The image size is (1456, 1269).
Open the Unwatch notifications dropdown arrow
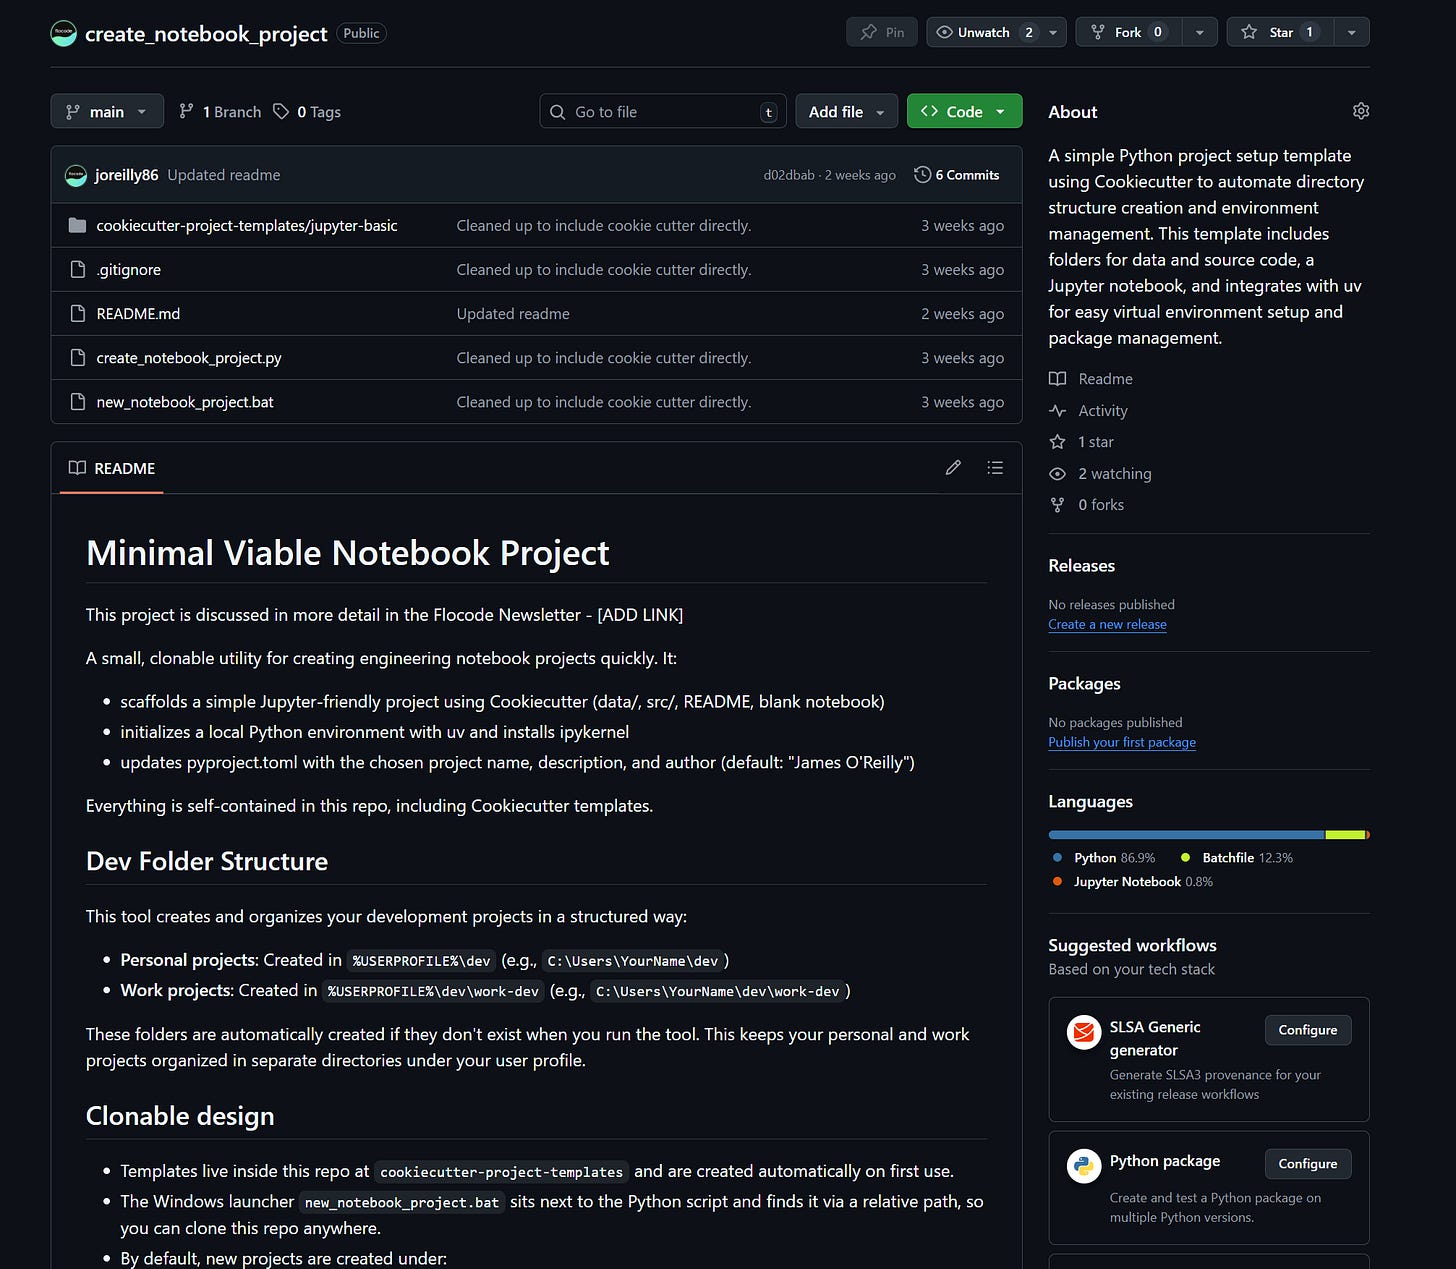coord(1053,32)
